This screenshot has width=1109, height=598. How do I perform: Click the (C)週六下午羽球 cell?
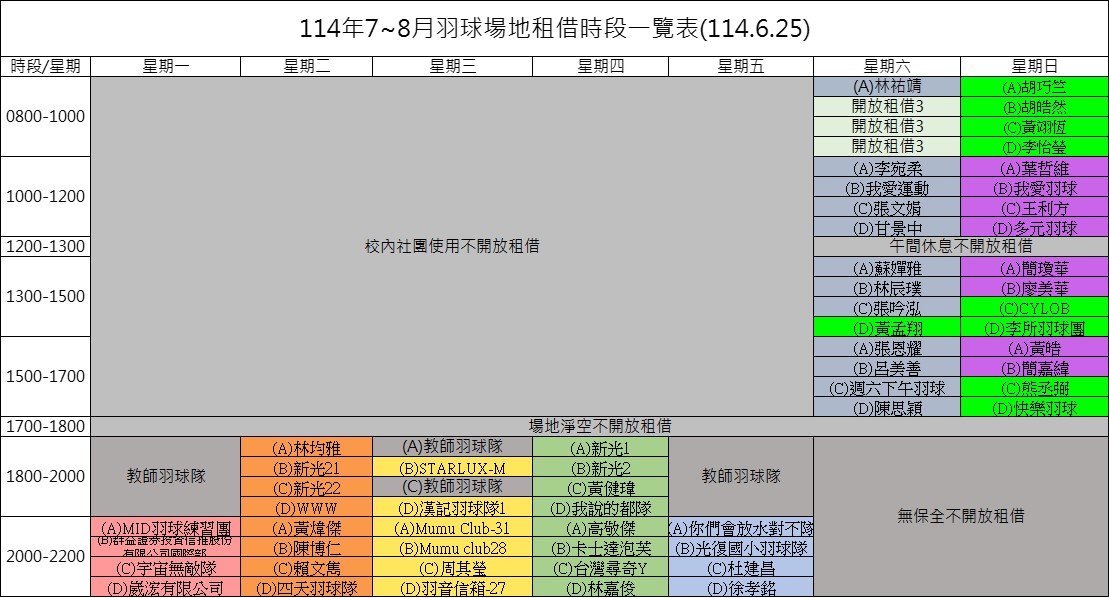[887, 387]
